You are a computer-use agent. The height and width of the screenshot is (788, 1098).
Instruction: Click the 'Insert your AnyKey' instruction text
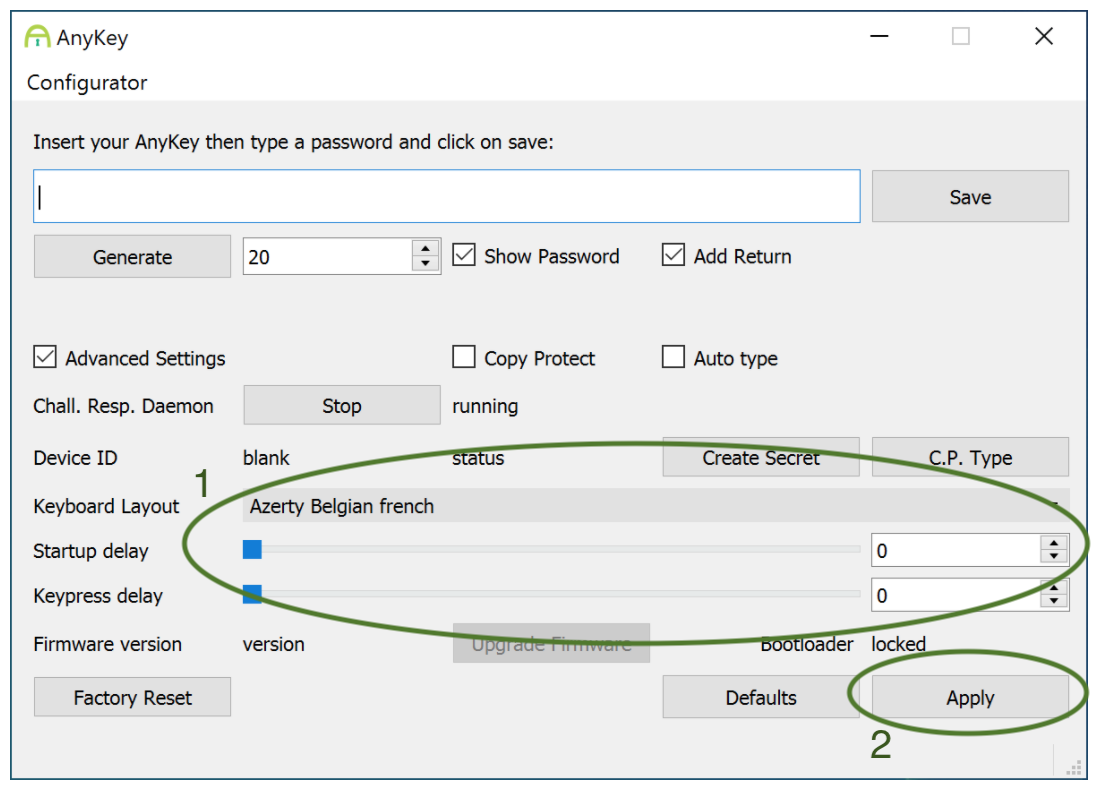293,142
